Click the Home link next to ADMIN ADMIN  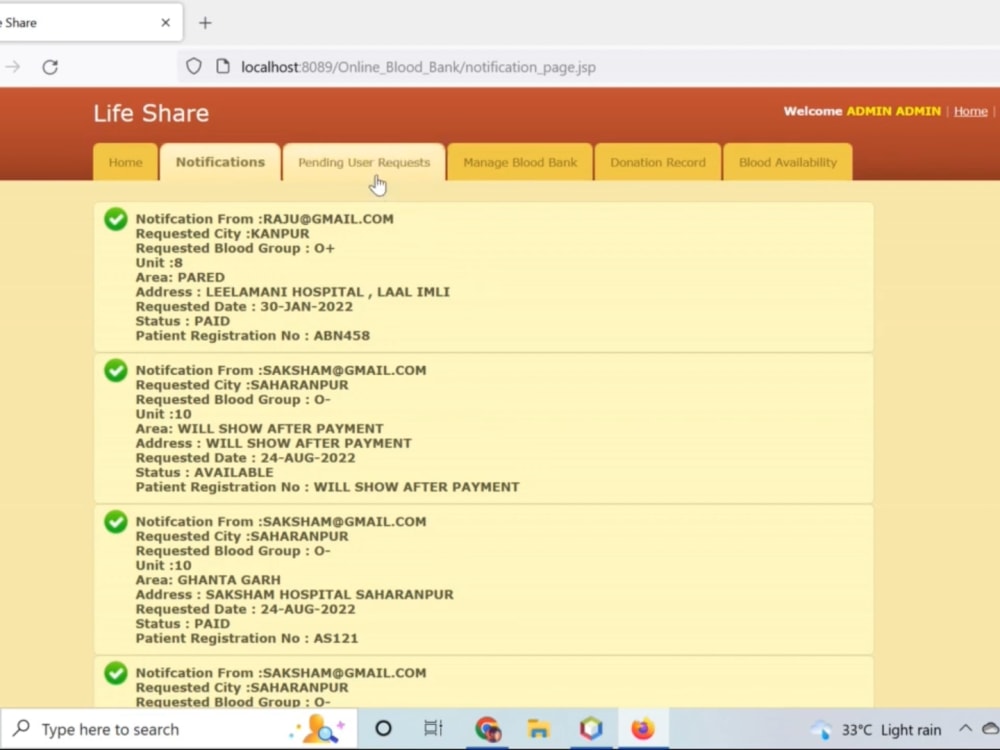(x=971, y=111)
